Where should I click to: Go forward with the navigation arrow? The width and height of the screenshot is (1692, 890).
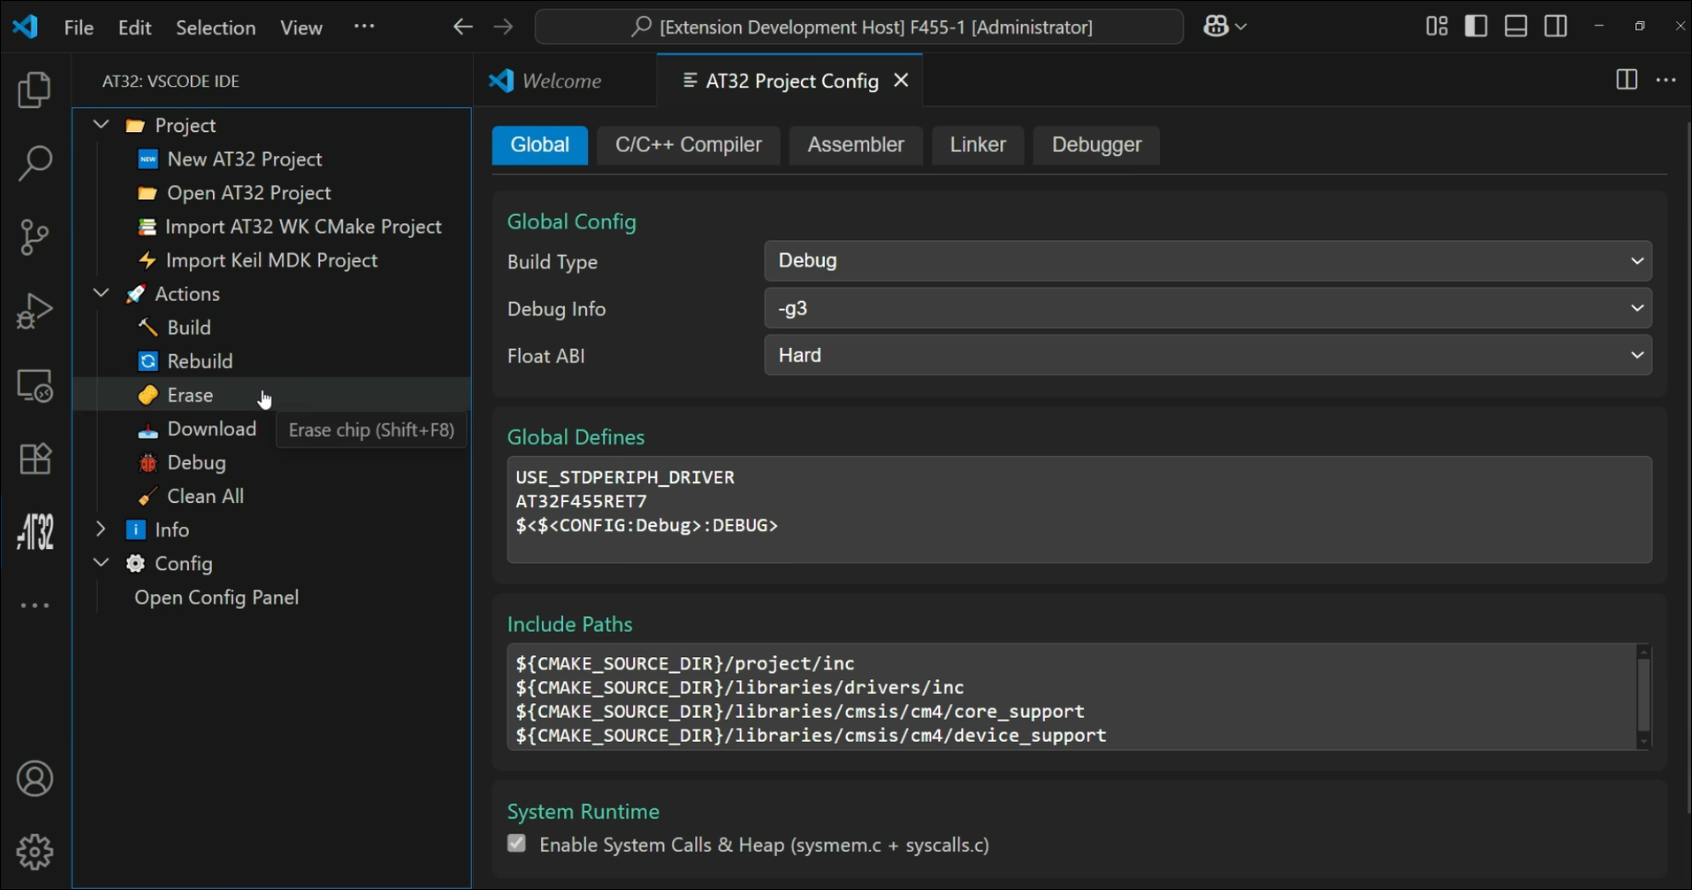click(503, 27)
